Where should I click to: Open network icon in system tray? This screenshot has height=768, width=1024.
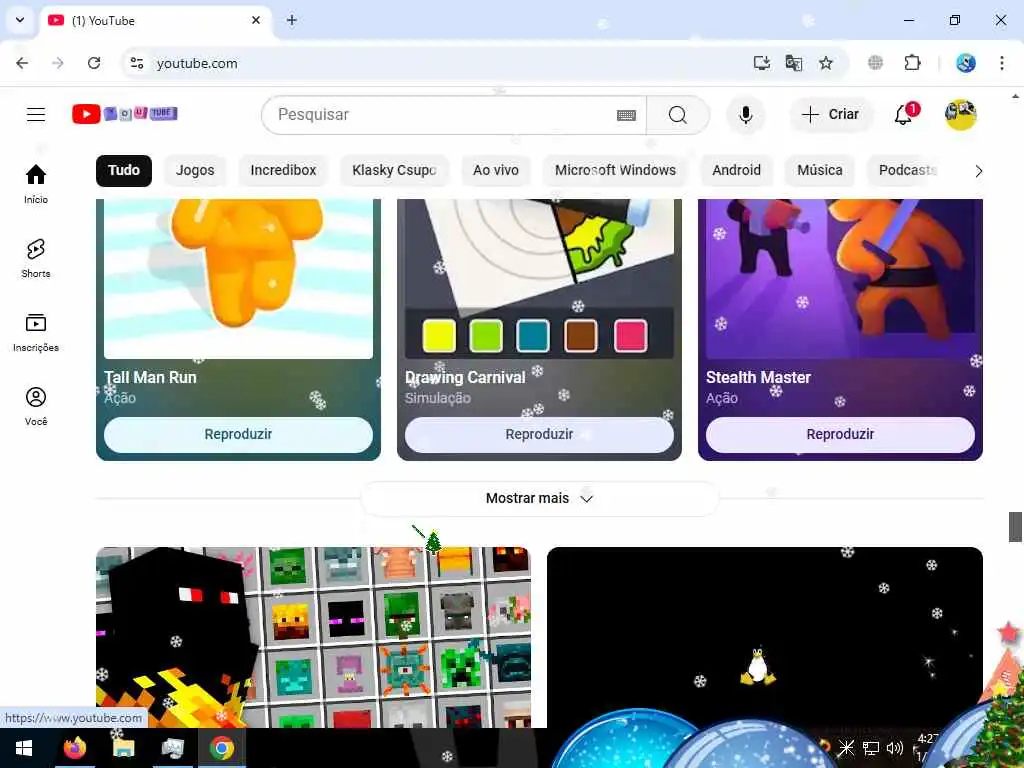point(871,748)
